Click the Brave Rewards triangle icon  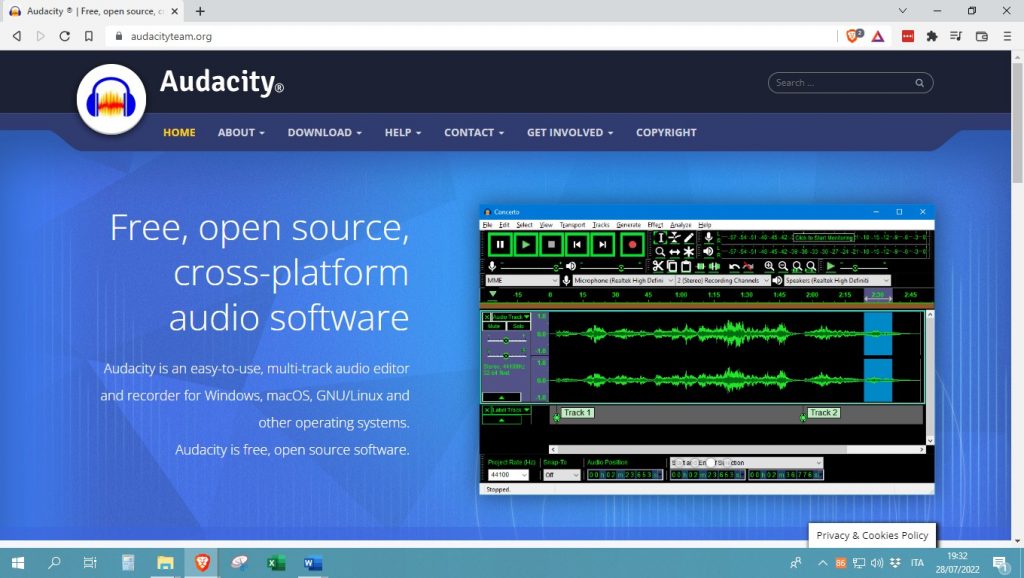coord(877,36)
